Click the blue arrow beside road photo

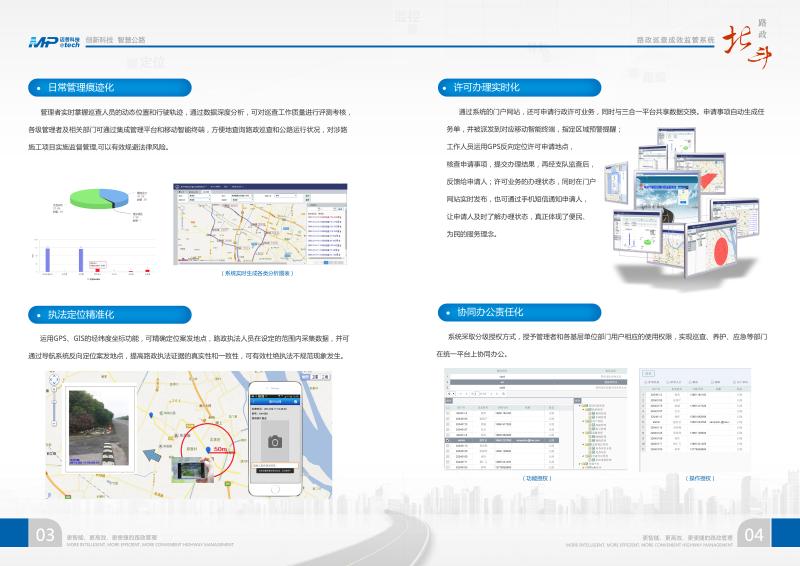[153, 455]
